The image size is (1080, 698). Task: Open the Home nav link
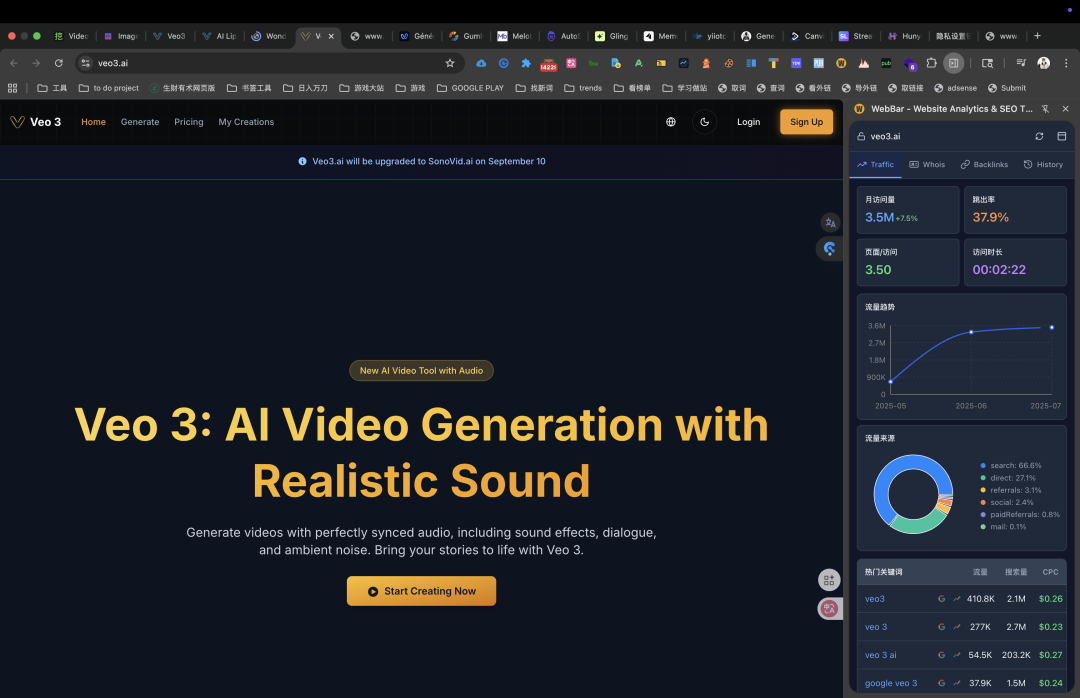point(94,122)
